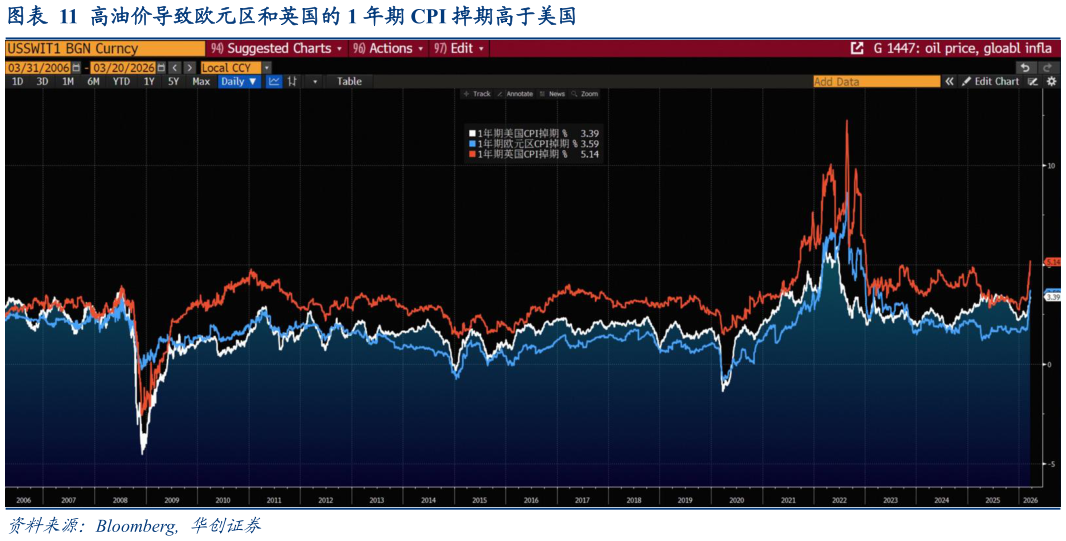Click the red 5.14 axis value label
This screenshot has width=1066, height=541.
tap(1052, 262)
